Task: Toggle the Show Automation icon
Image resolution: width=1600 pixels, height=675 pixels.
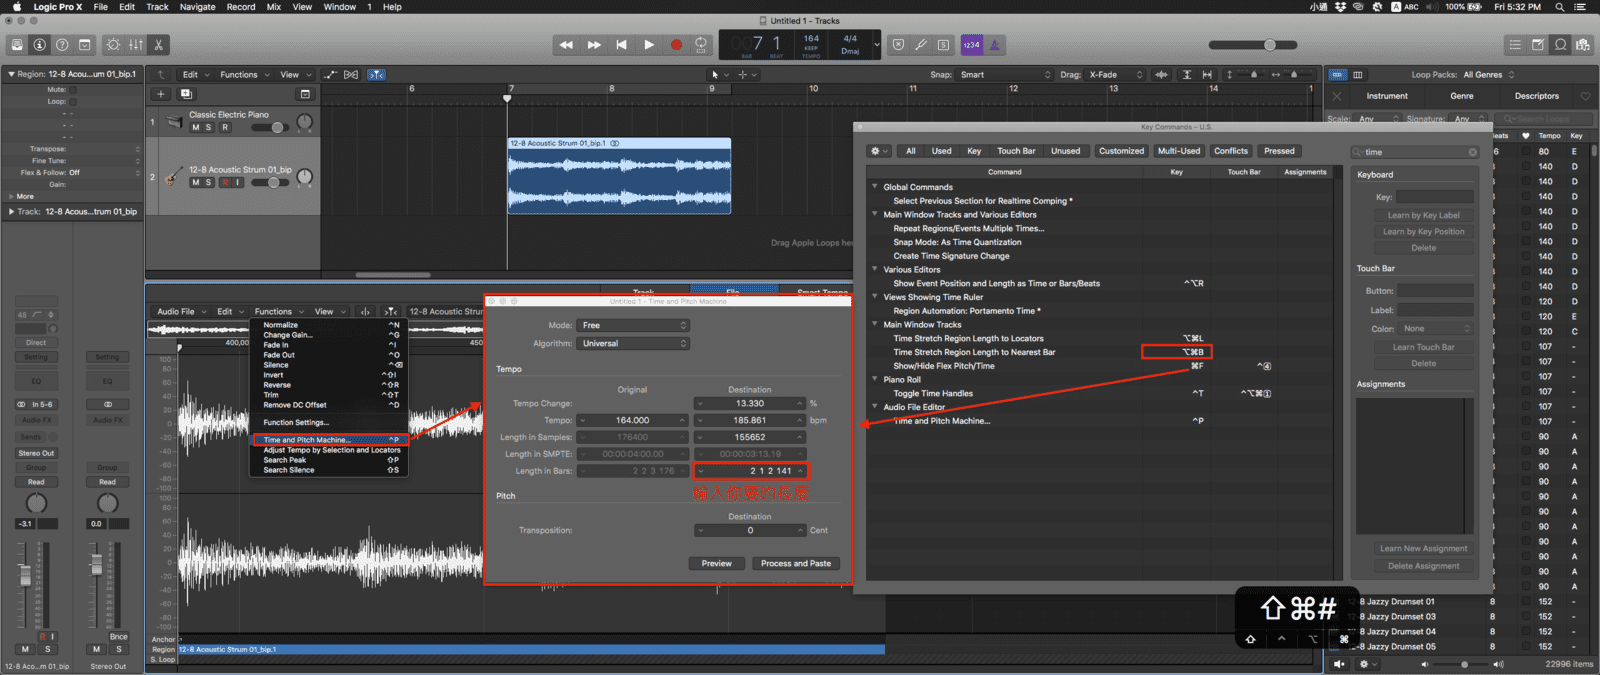Action: tap(330, 75)
